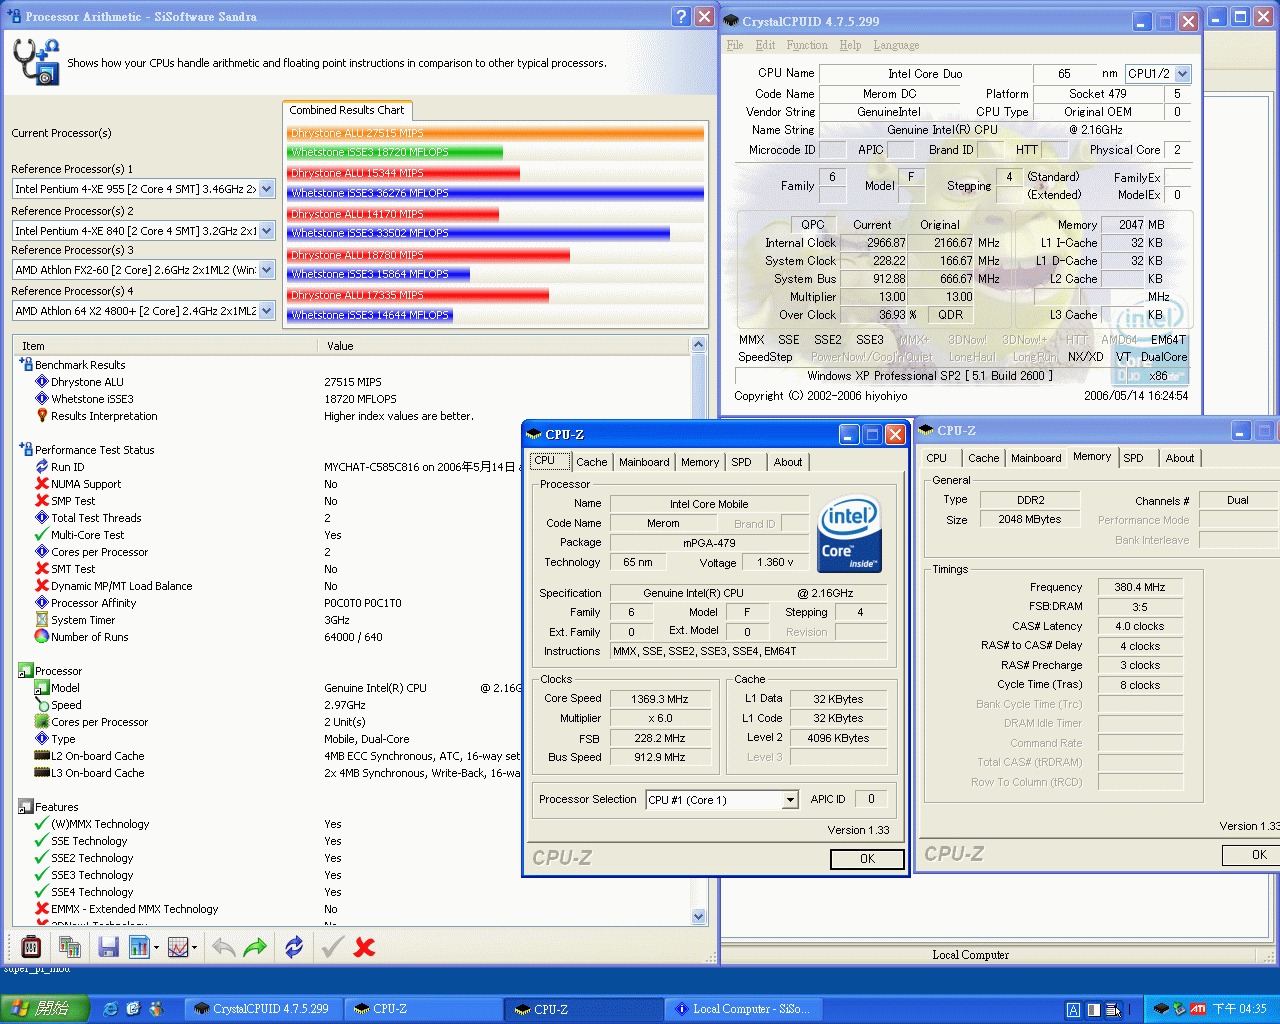This screenshot has width=1280, height=1024.
Task: Click the Intel Core inside logo in CPU-Z
Action: 849,535
